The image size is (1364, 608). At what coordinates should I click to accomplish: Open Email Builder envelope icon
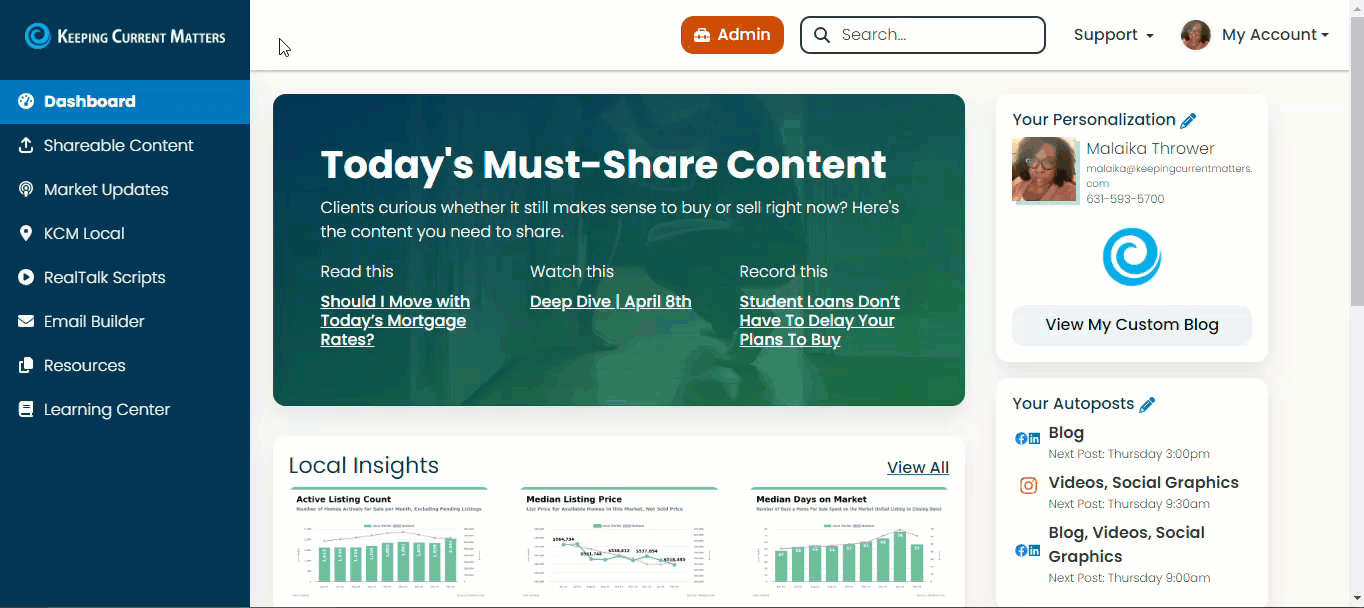tap(26, 321)
